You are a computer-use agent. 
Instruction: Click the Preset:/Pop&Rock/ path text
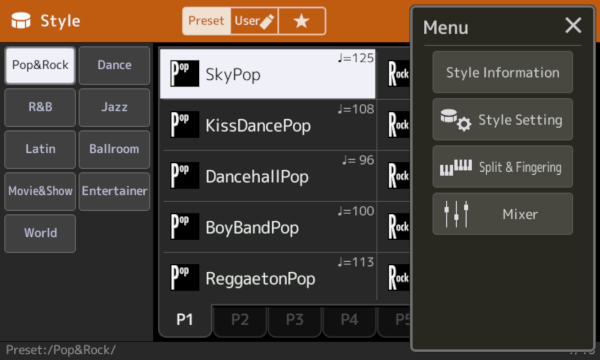pos(60,350)
